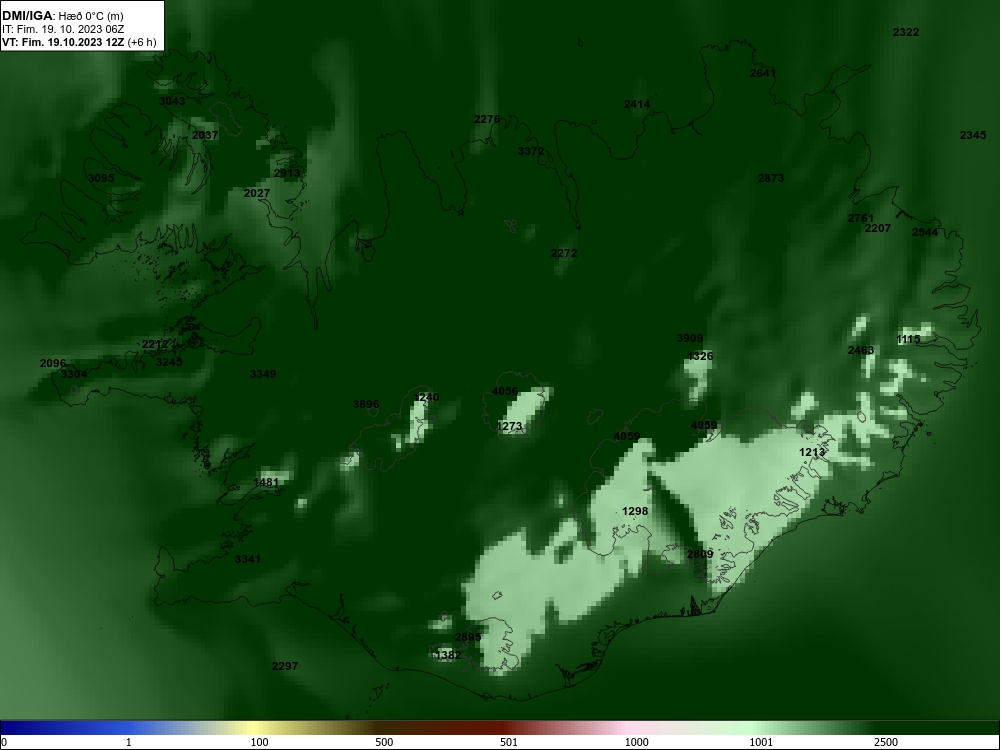This screenshot has height=750, width=1000.
Task: Click the yellow section of the color scale
Action: pyautogui.click(x=255, y=728)
